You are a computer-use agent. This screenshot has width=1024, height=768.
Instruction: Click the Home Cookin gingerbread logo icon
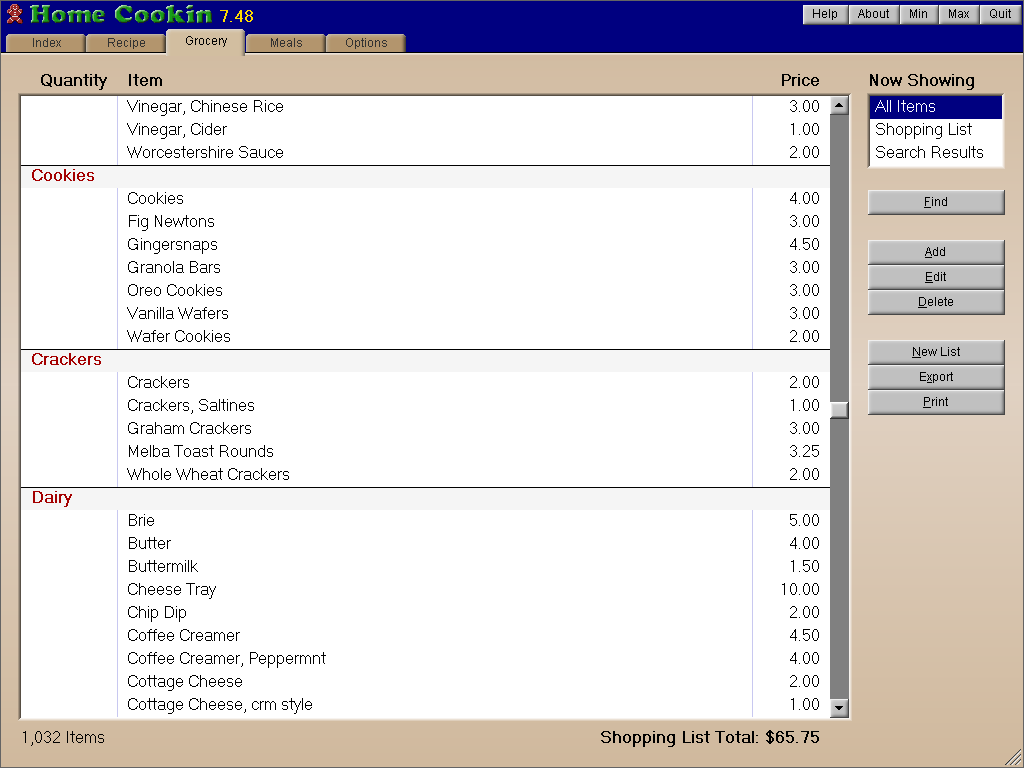[14, 14]
